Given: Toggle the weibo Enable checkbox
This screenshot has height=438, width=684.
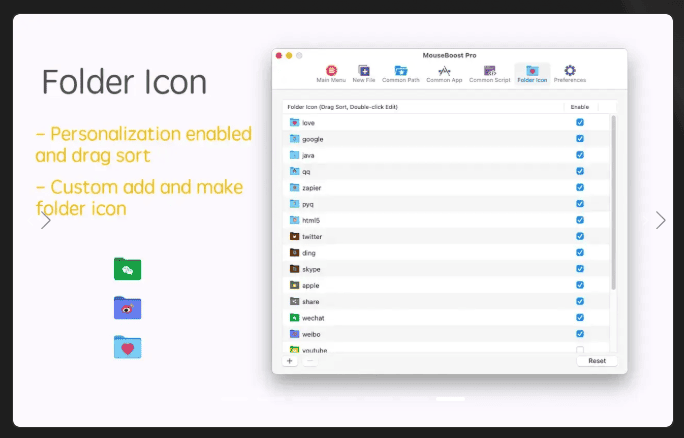Looking at the screenshot, I should (580, 334).
